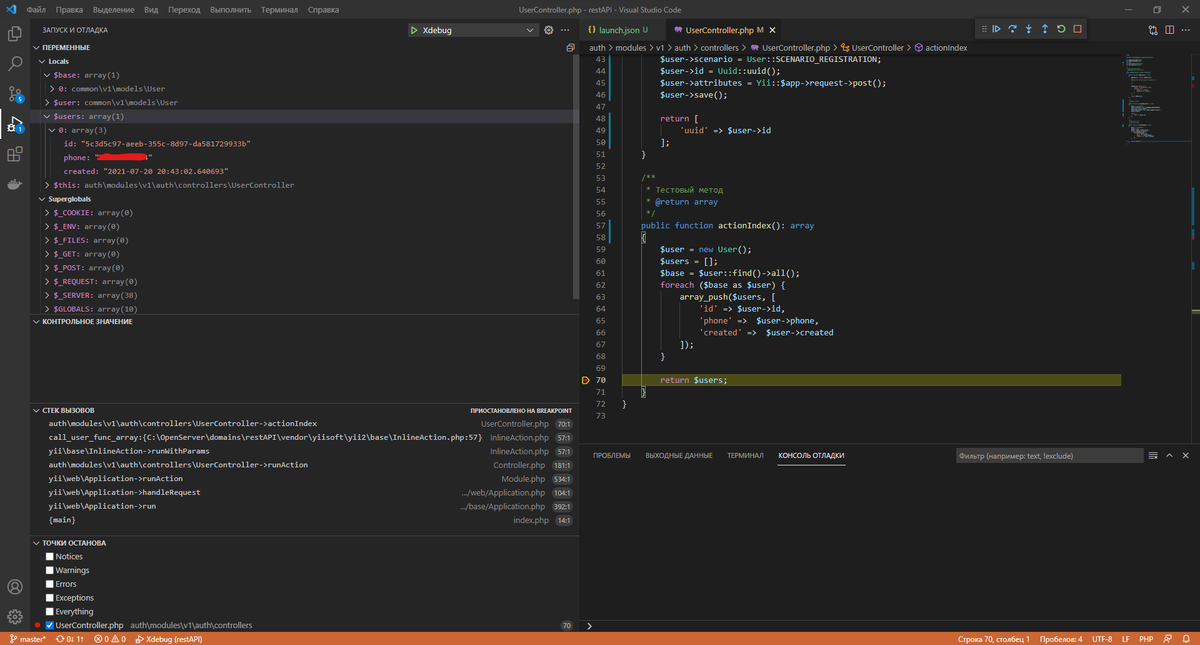Switch to the launch.json tab
Screen dimensions: 1200x645
tap(620, 30)
